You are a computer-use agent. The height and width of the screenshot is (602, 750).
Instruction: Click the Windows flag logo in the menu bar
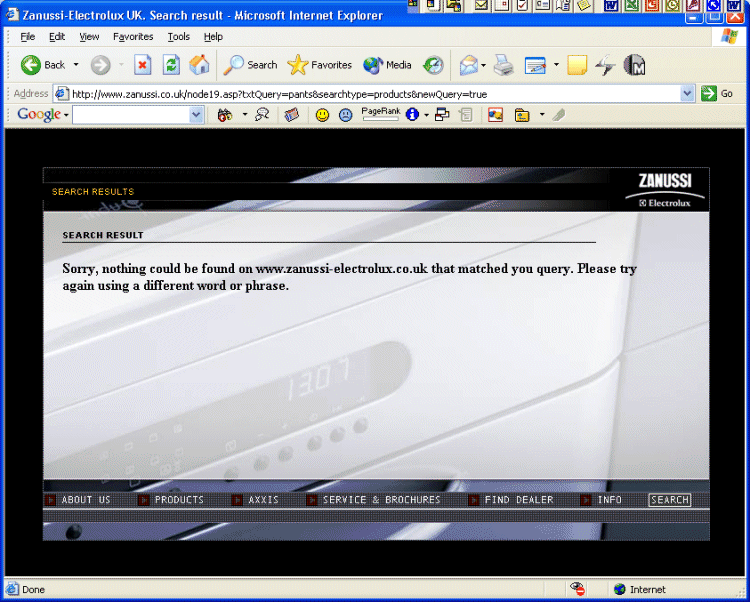[729, 36]
